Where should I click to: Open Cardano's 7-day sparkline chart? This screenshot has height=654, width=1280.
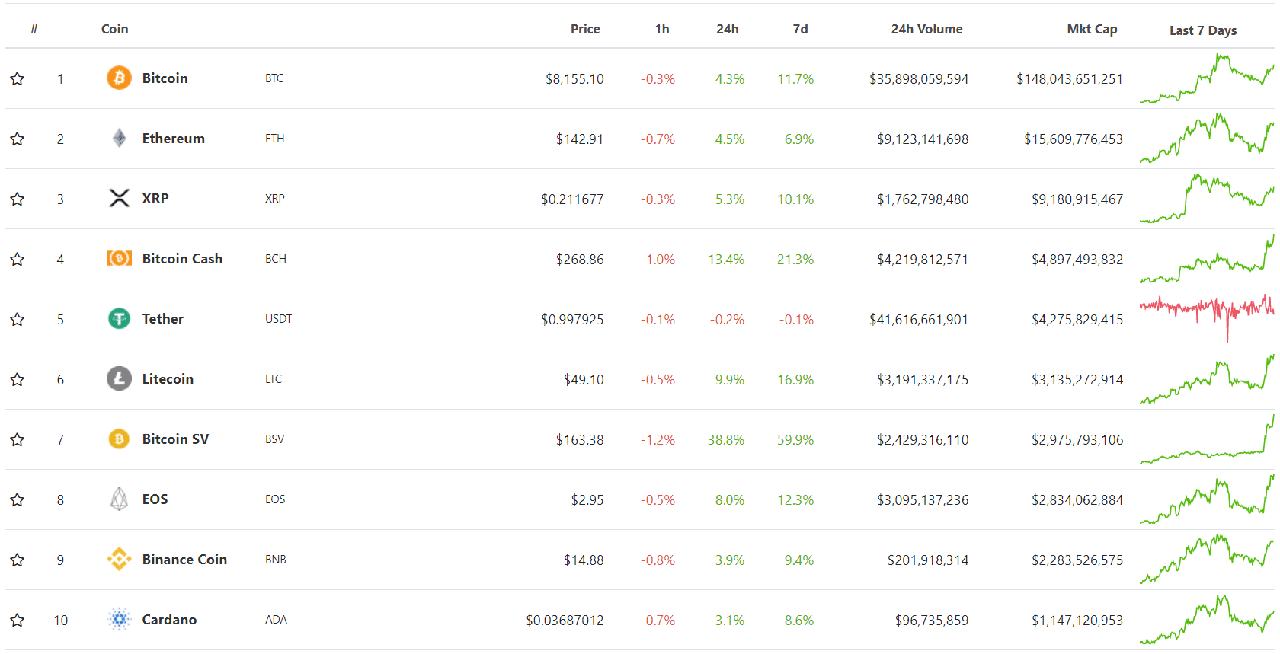point(1207,620)
